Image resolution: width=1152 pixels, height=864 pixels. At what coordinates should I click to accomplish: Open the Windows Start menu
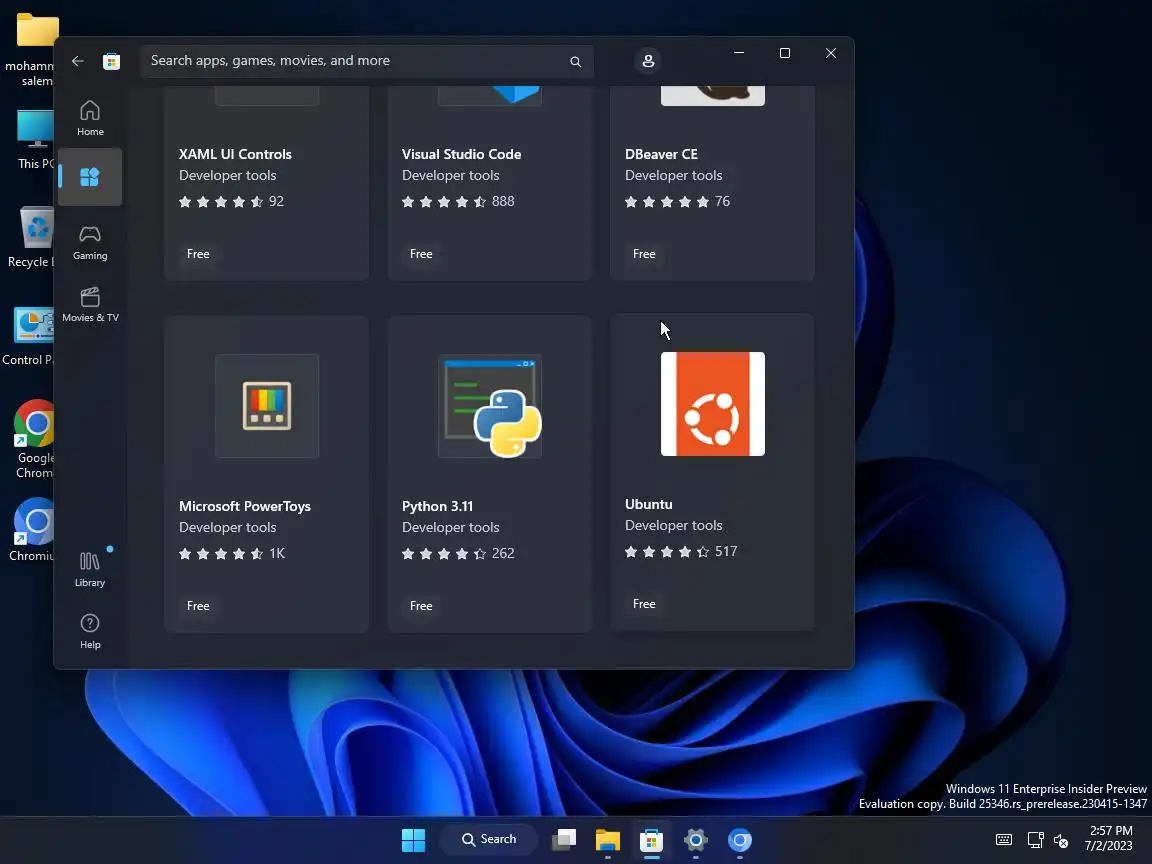pos(414,840)
